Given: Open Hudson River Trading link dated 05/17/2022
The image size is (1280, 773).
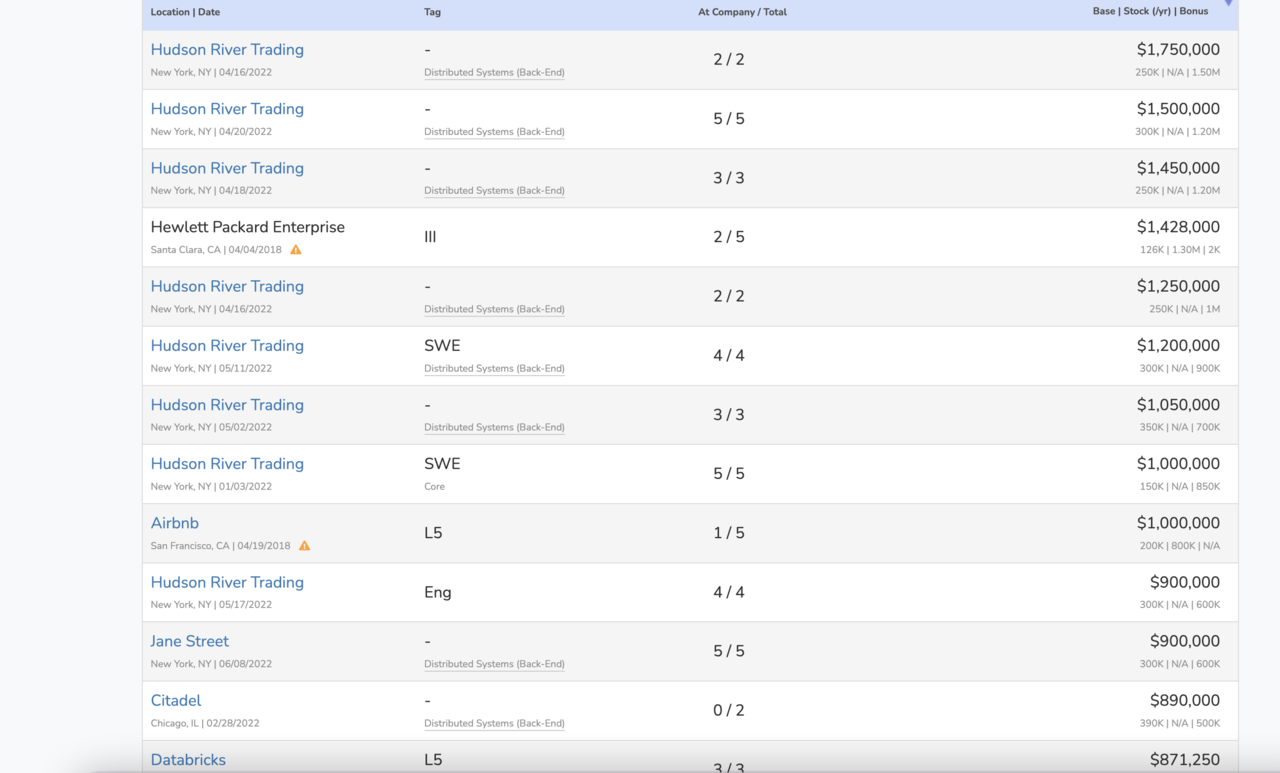Looking at the screenshot, I should click(227, 582).
